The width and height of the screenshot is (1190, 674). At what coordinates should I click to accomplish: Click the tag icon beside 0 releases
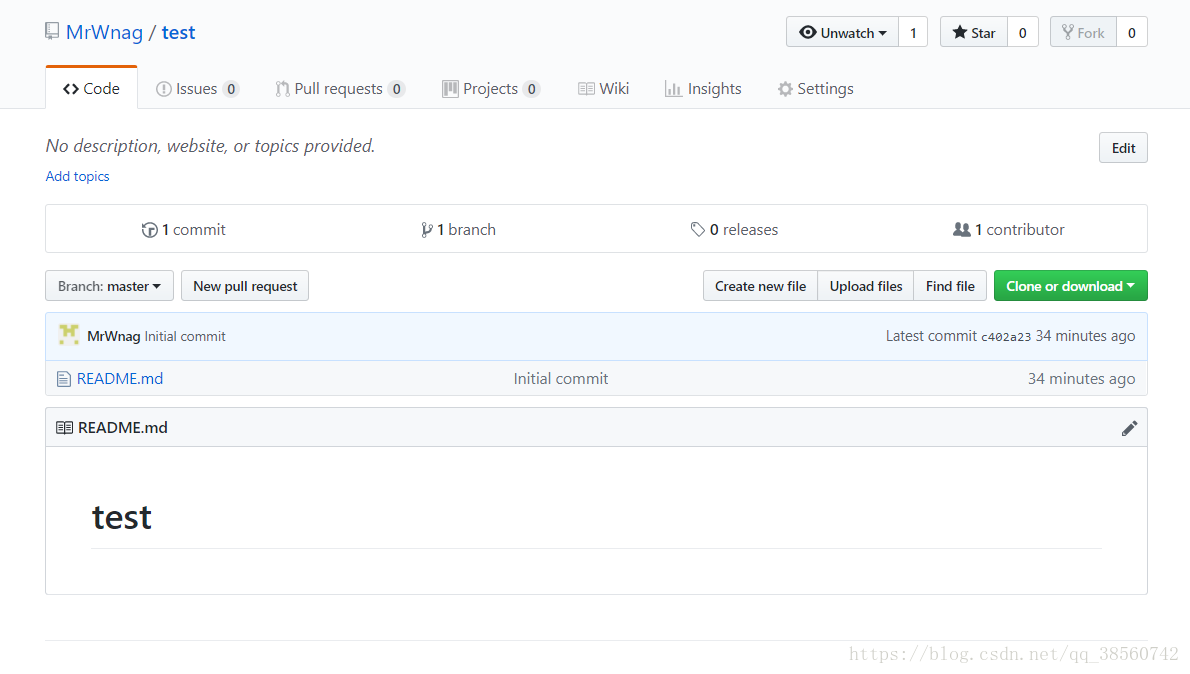coord(697,229)
